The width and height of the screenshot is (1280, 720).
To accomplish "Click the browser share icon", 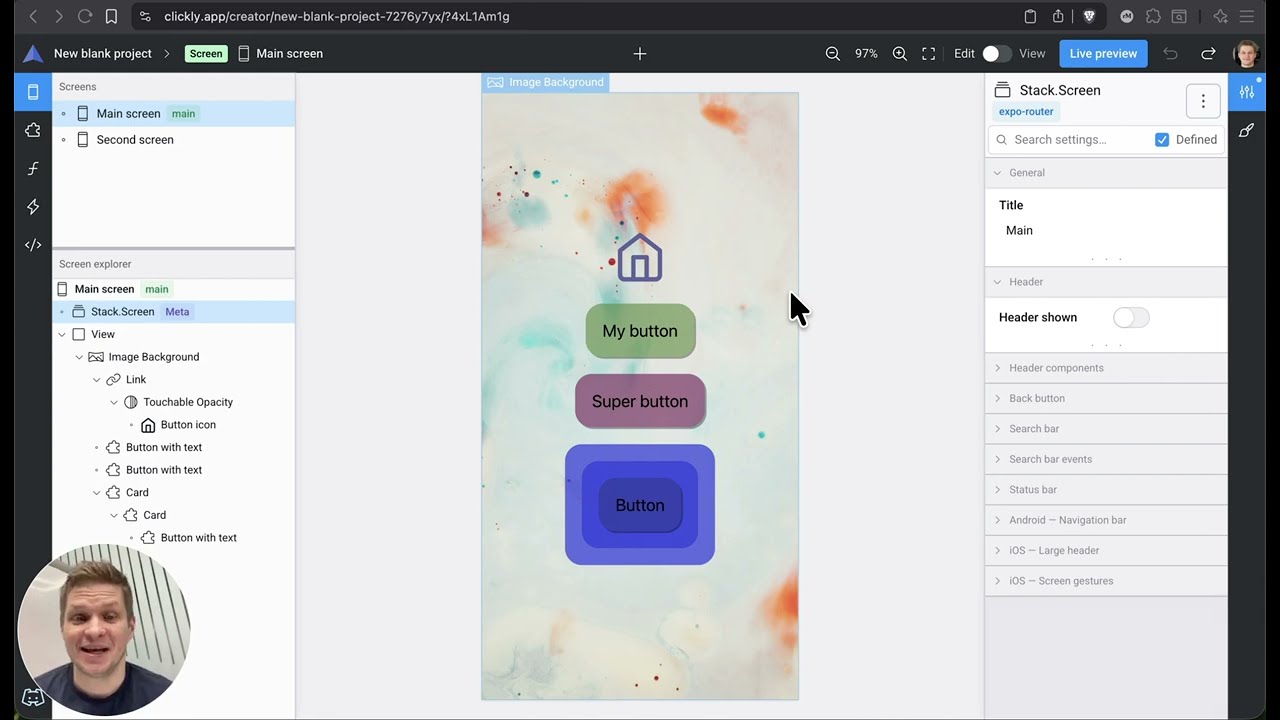I will pyautogui.click(x=1058, y=16).
